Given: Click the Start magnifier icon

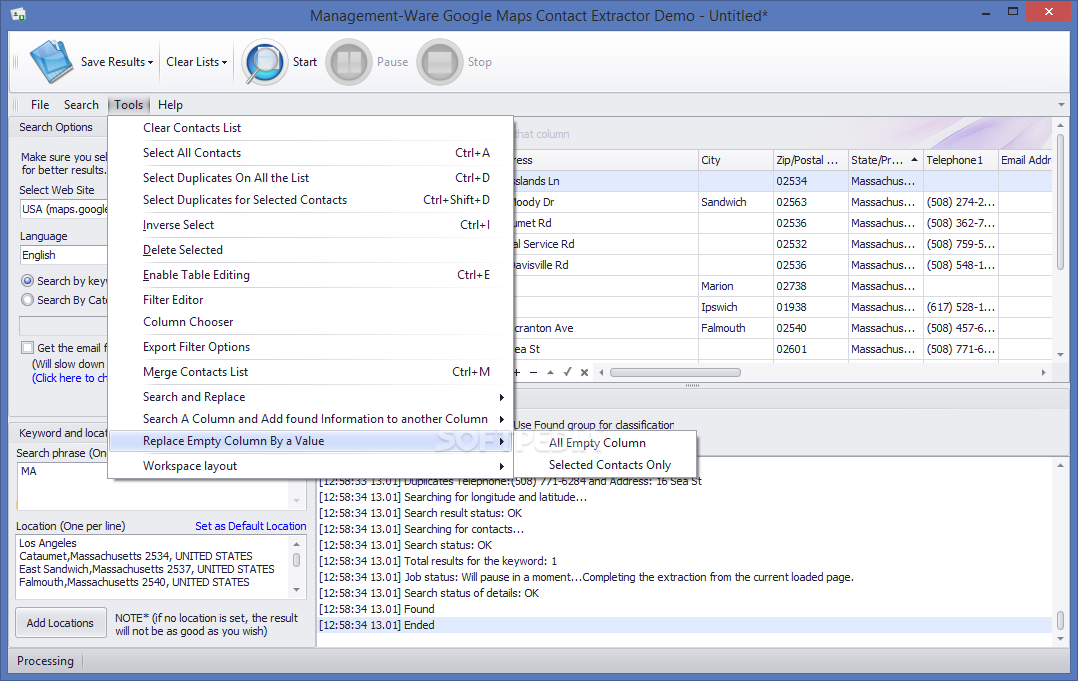Looking at the screenshot, I should point(264,62).
